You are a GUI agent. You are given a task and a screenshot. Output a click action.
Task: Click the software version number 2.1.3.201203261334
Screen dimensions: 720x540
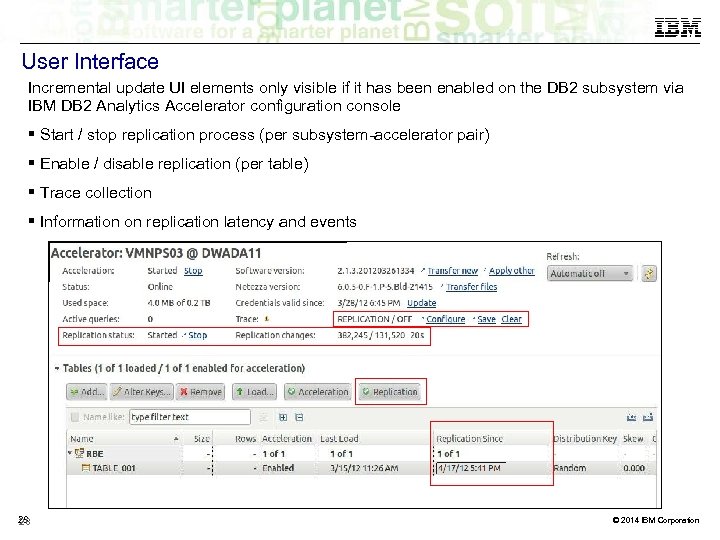(376, 270)
